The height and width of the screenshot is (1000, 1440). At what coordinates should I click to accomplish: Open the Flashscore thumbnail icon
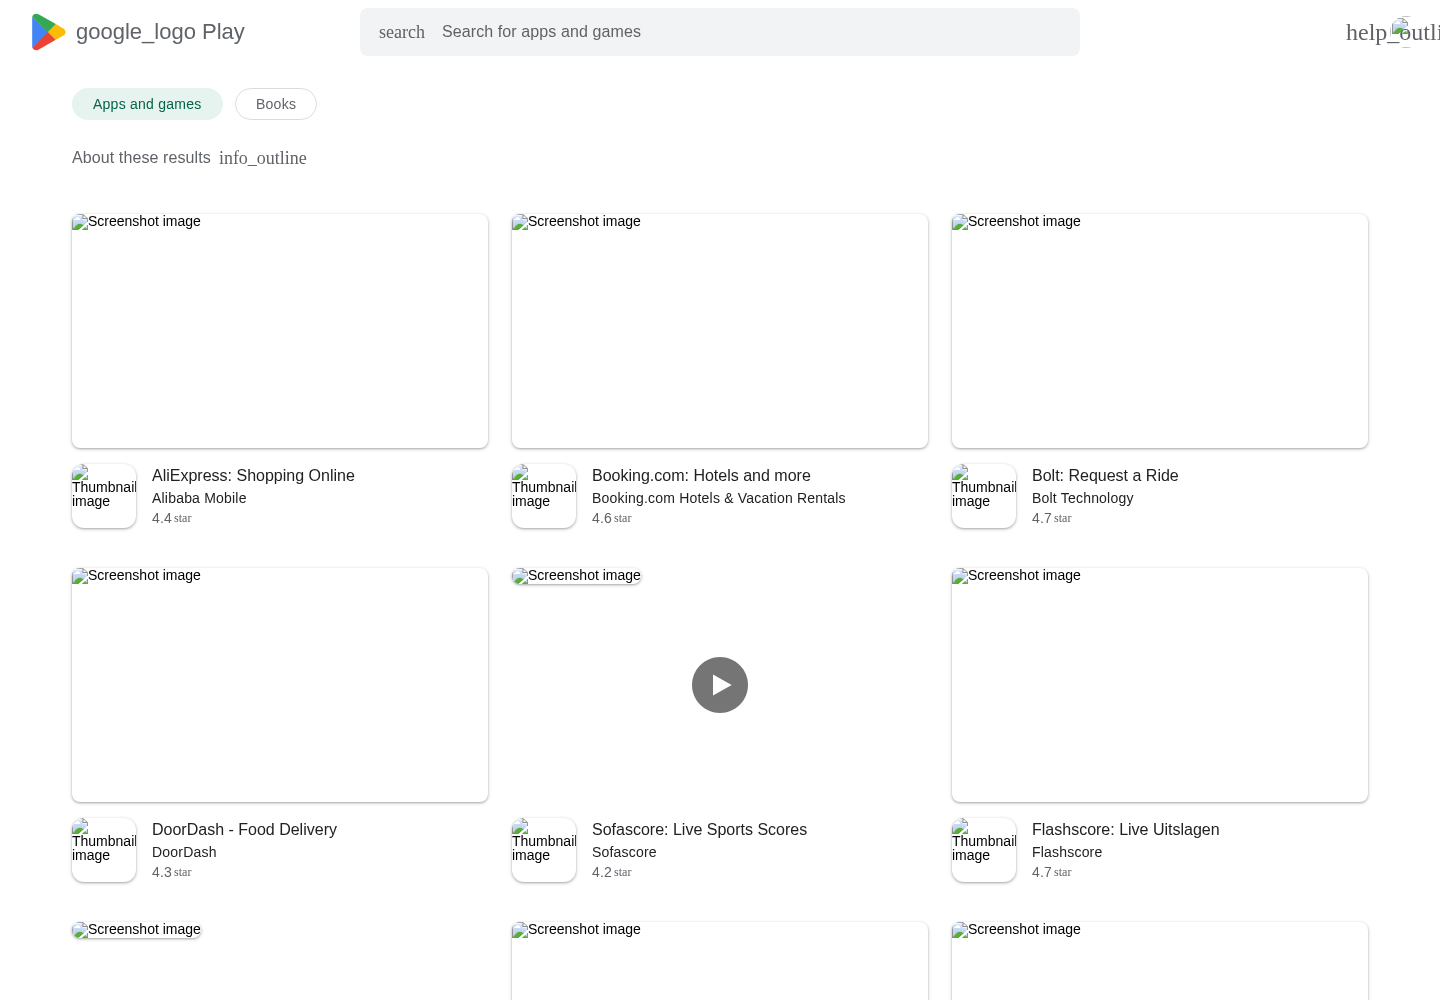point(984,850)
